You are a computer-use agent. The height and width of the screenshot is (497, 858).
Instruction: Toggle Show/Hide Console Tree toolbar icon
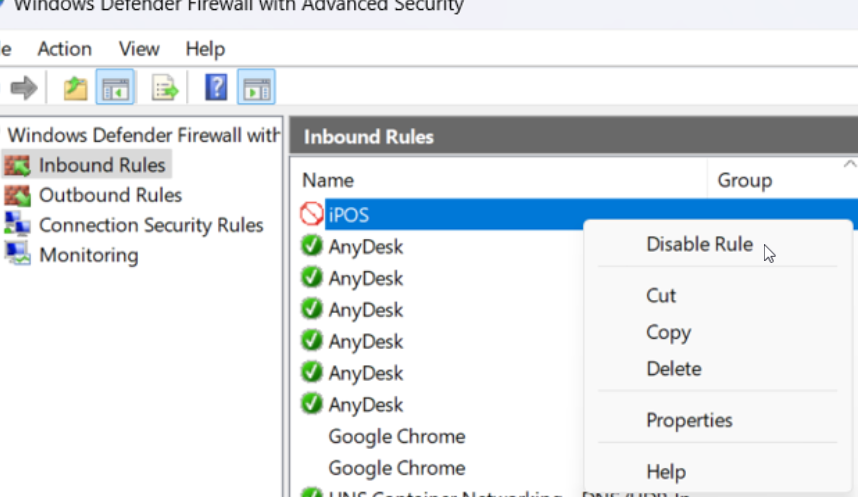pos(115,87)
